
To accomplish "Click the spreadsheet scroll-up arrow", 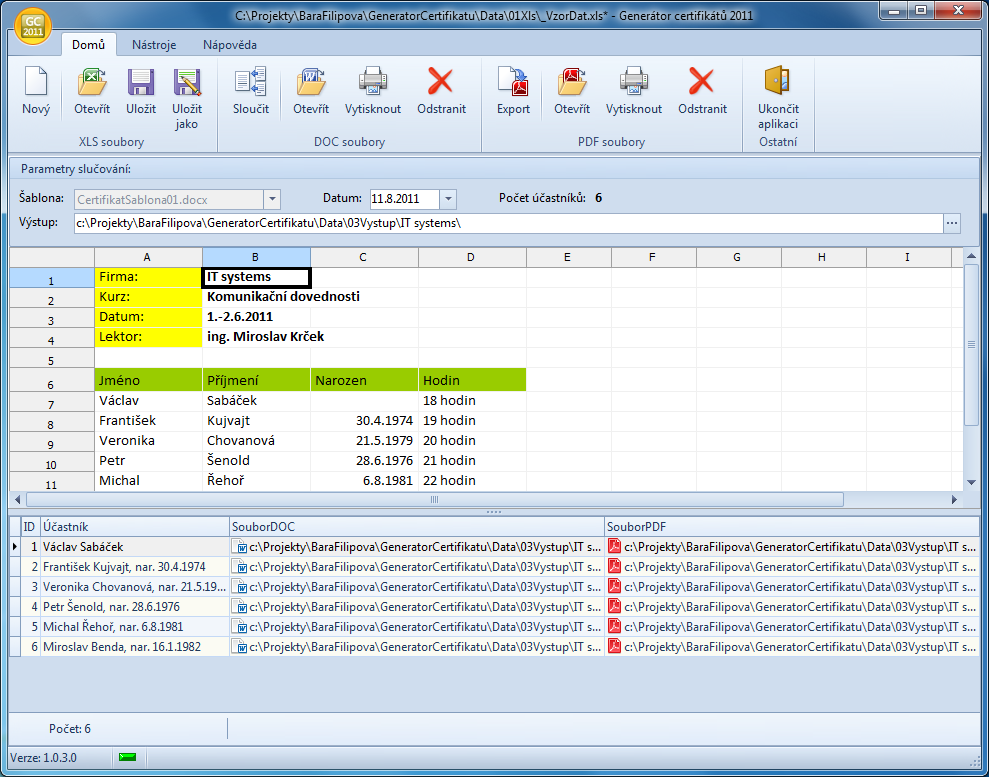I will pos(971,255).
